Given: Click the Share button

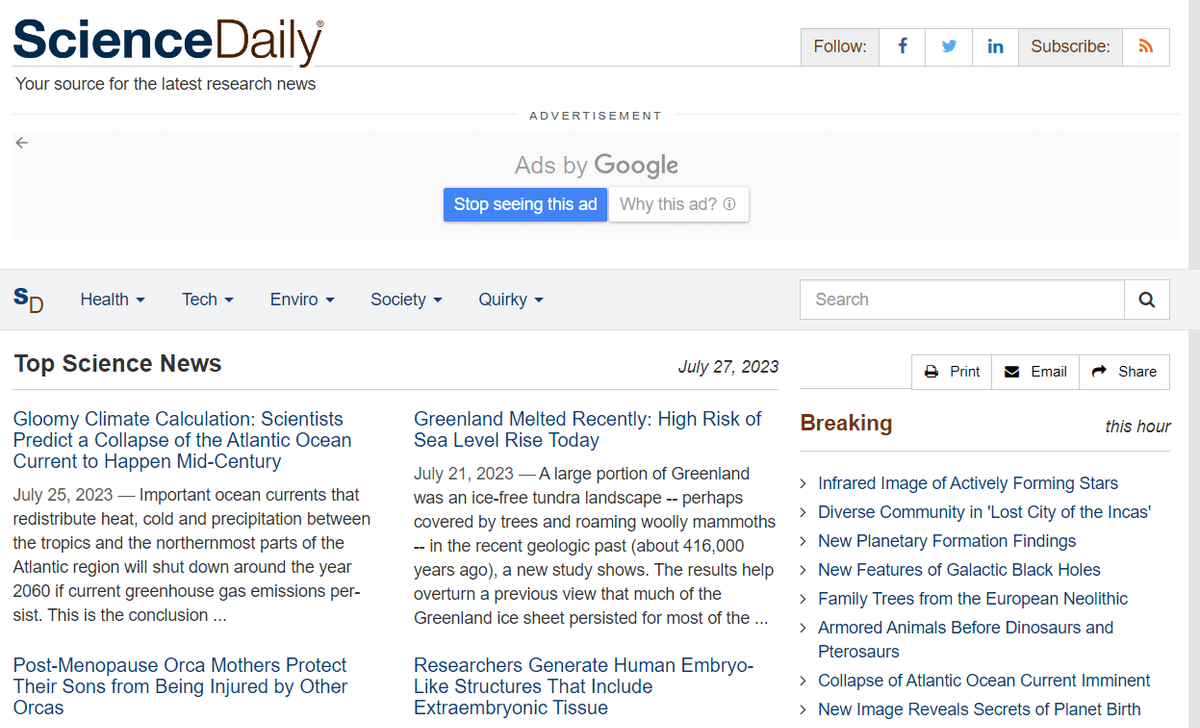Looking at the screenshot, I should (x=1124, y=371).
